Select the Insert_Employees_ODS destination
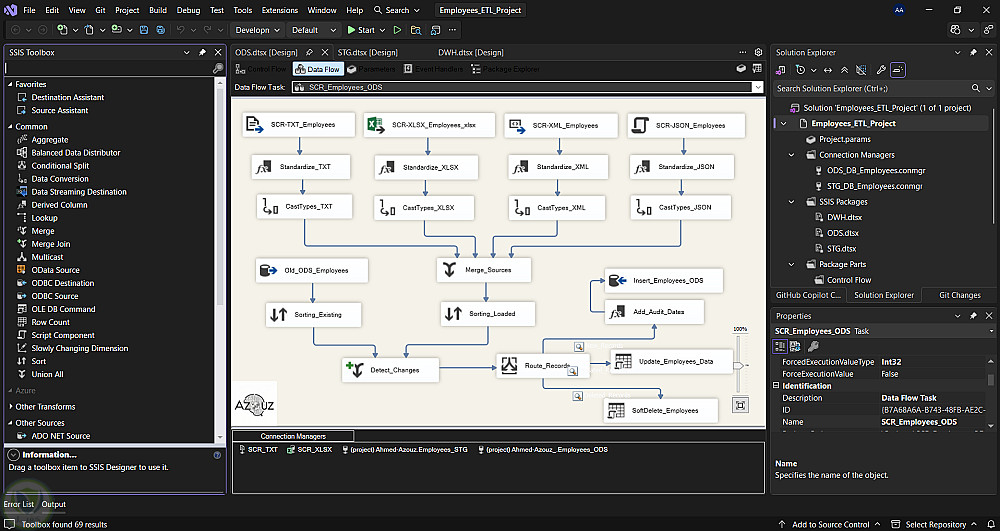Image resolution: width=1000 pixels, height=531 pixels. (x=663, y=280)
